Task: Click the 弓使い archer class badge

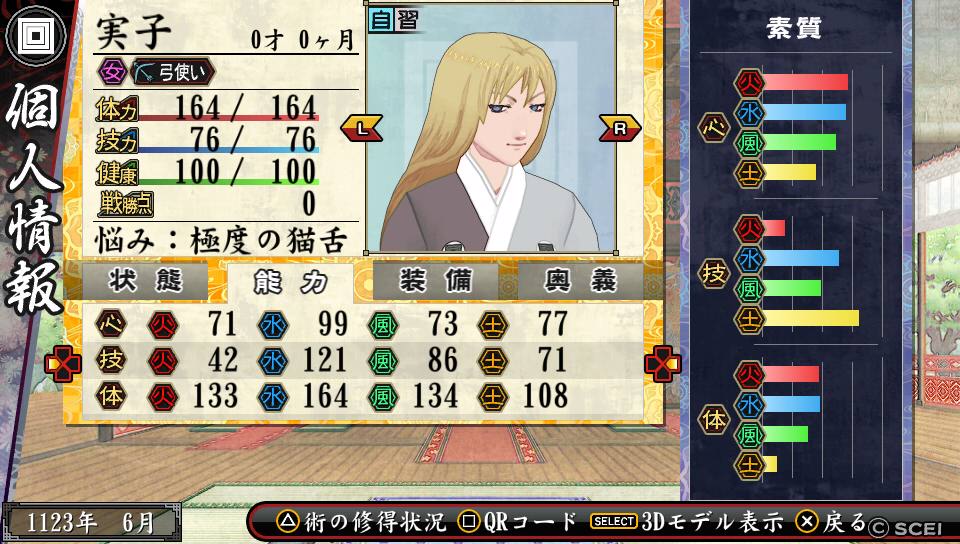Action: (173, 72)
